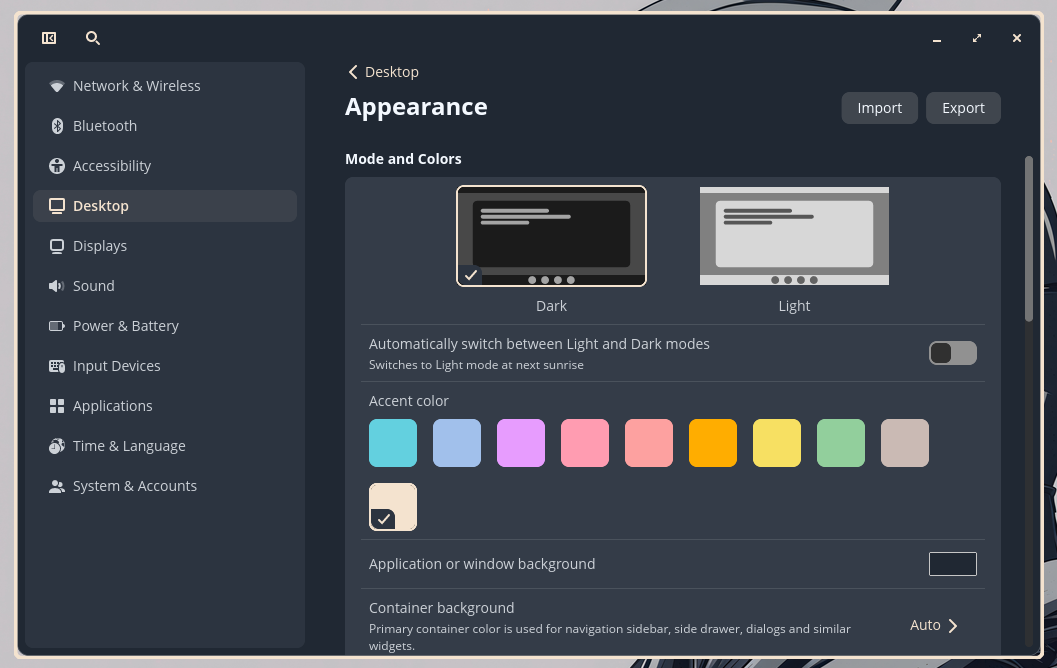Click the Power & Battery icon
The height and width of the screenshot is (668, 1057).
57,326
